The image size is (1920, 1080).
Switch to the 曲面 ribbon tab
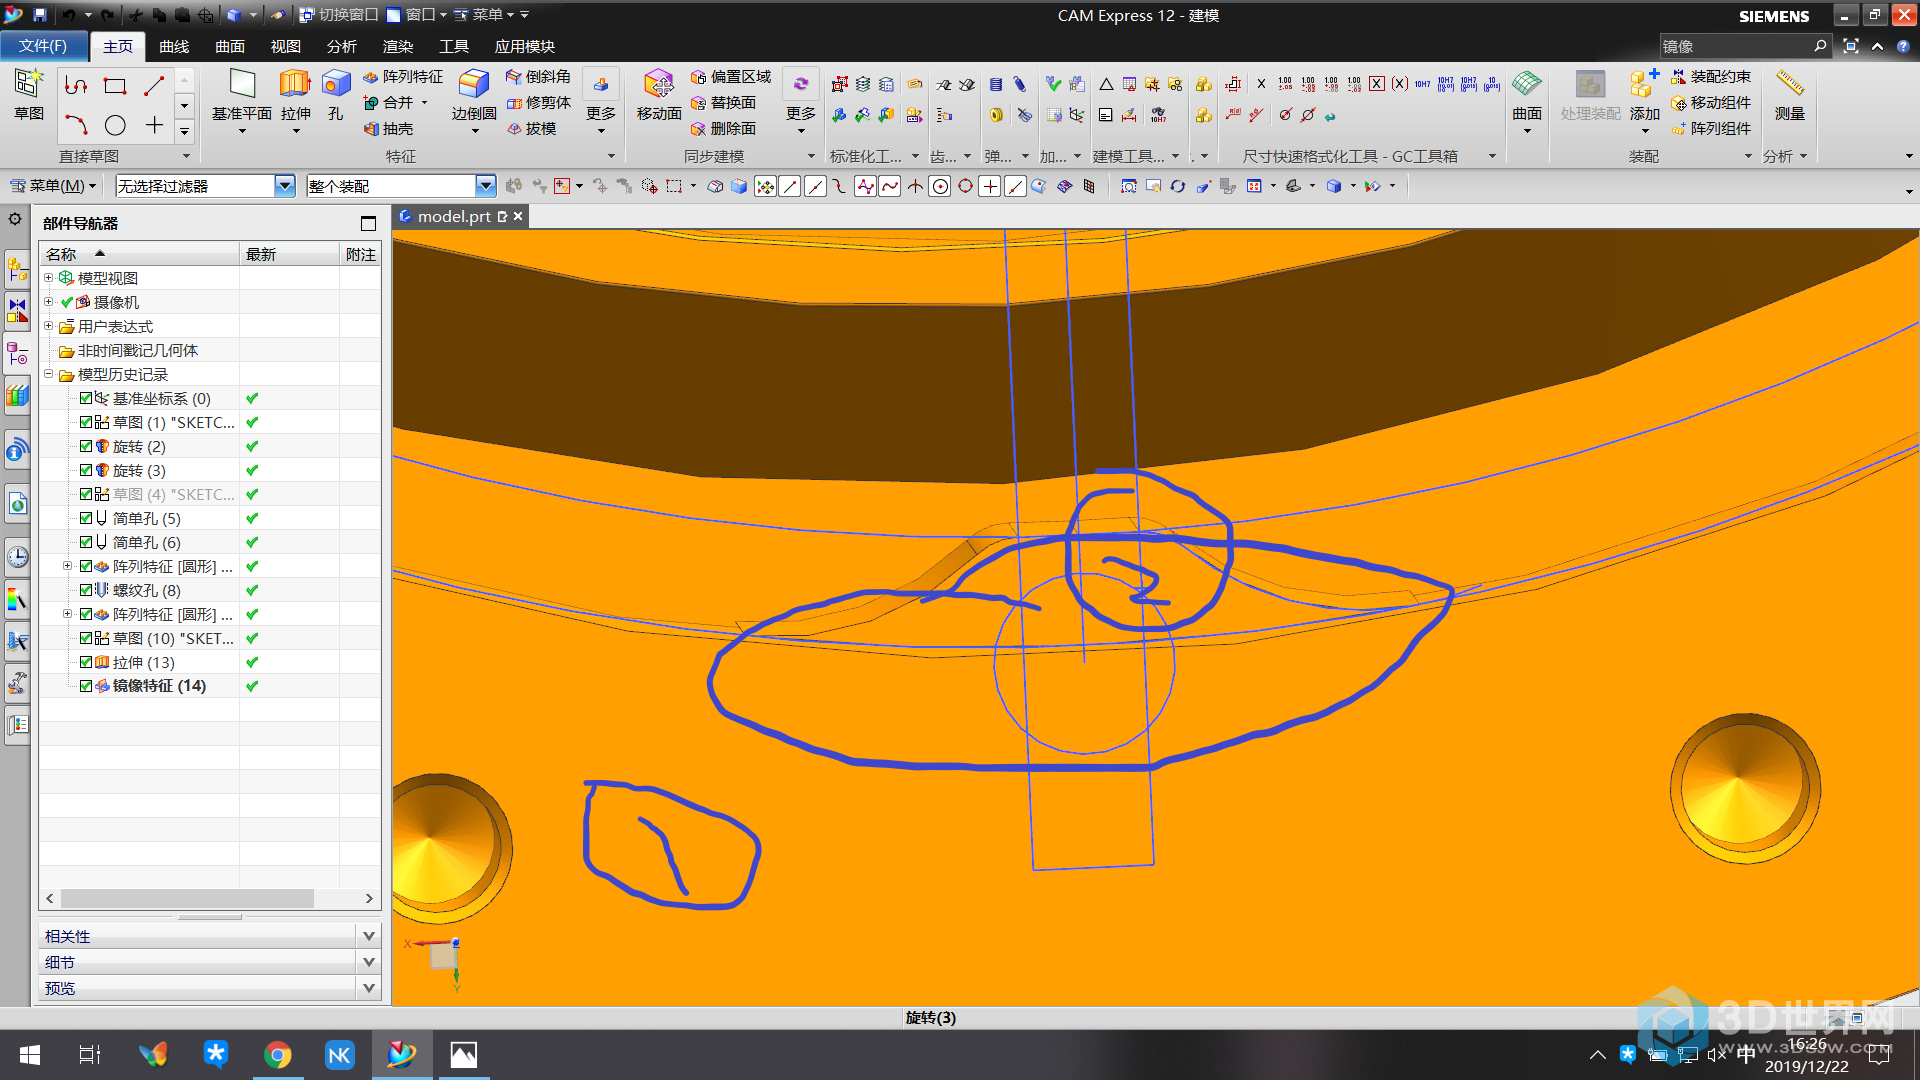pyautogui.click(x=230, y=46)
